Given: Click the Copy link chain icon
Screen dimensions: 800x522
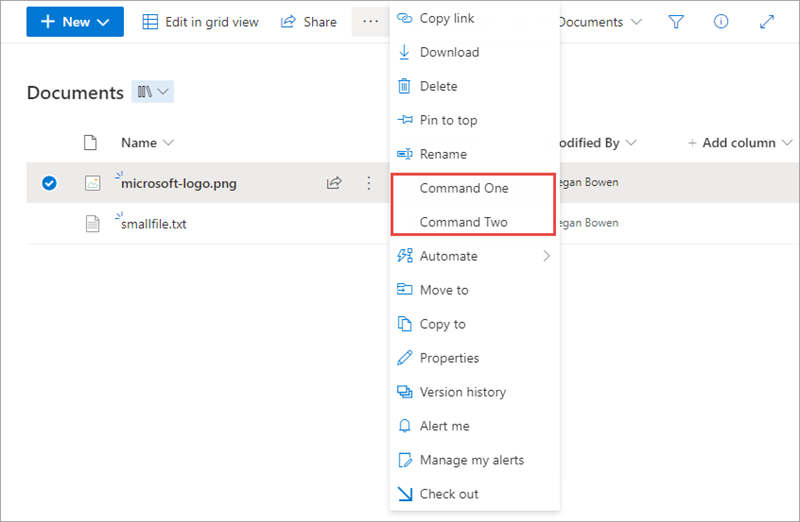Looking at the screenshot, I should click(x=405, y=18).
